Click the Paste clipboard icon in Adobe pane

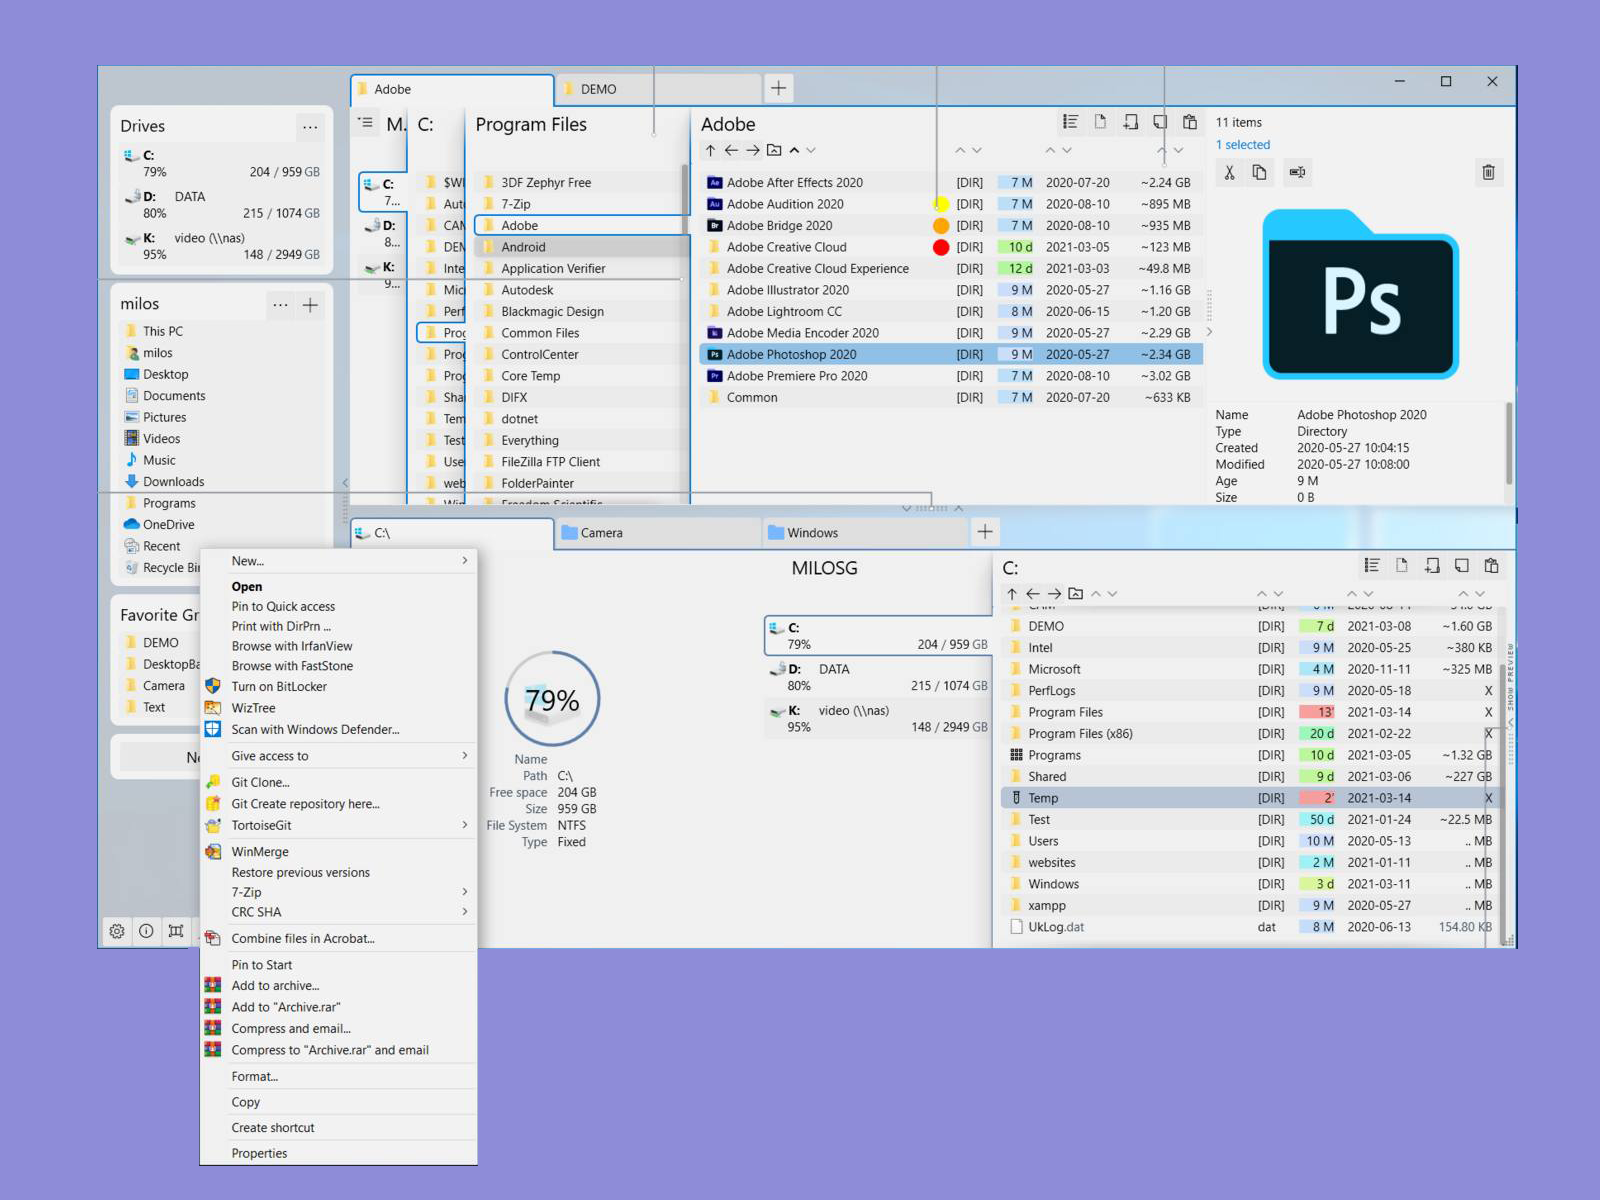(x=1189, y=122)
